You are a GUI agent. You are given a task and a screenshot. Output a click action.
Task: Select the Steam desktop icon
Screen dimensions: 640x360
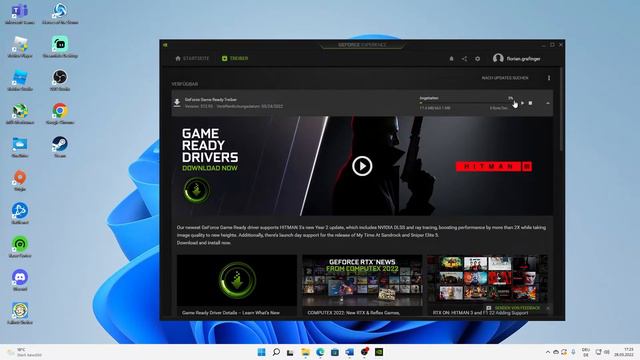60,147
